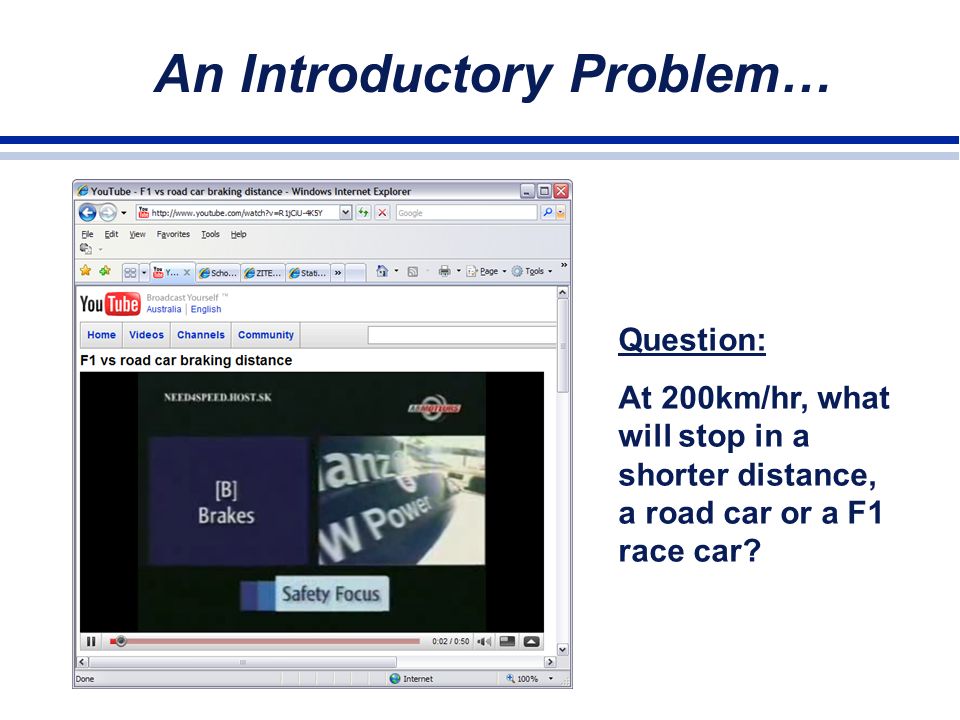Expand the address bar history dropdown
Screen dimensions: 960x720
[345, 212]
